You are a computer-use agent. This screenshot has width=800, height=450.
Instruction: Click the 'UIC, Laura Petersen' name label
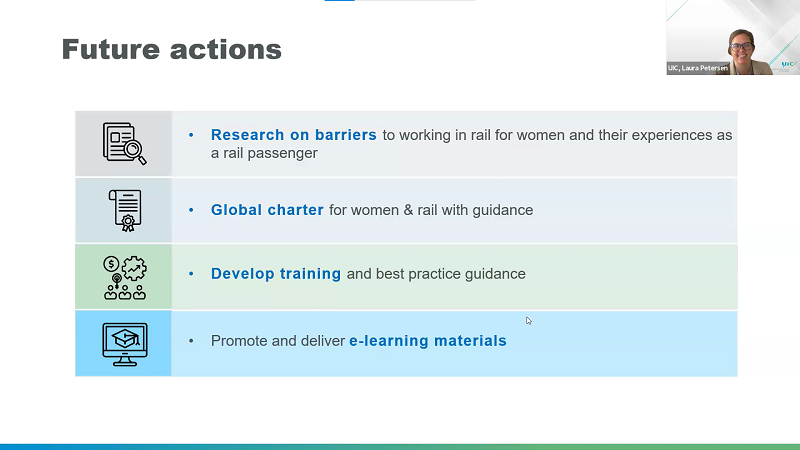click(698, 68)
